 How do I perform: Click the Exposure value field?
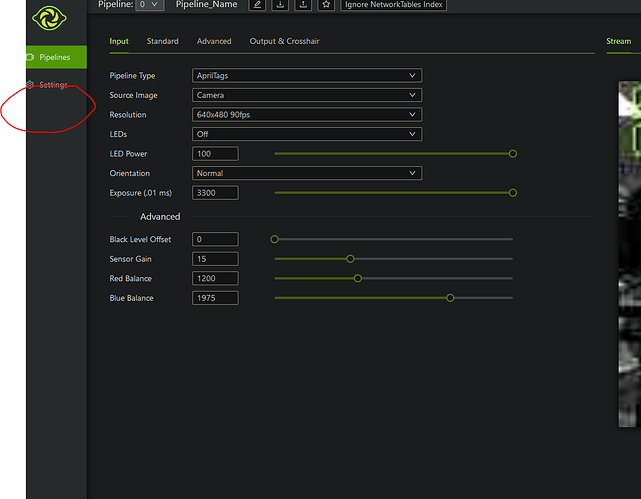pyautogui.click(x=215, y=193)
